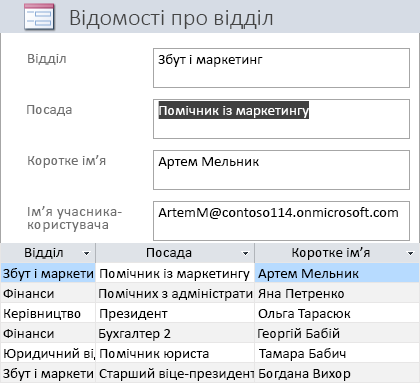The height and width of the screenshot is (384, 420).
Task: Select cell Збут і маркети in Артем Мельник row
Action: 48,274
